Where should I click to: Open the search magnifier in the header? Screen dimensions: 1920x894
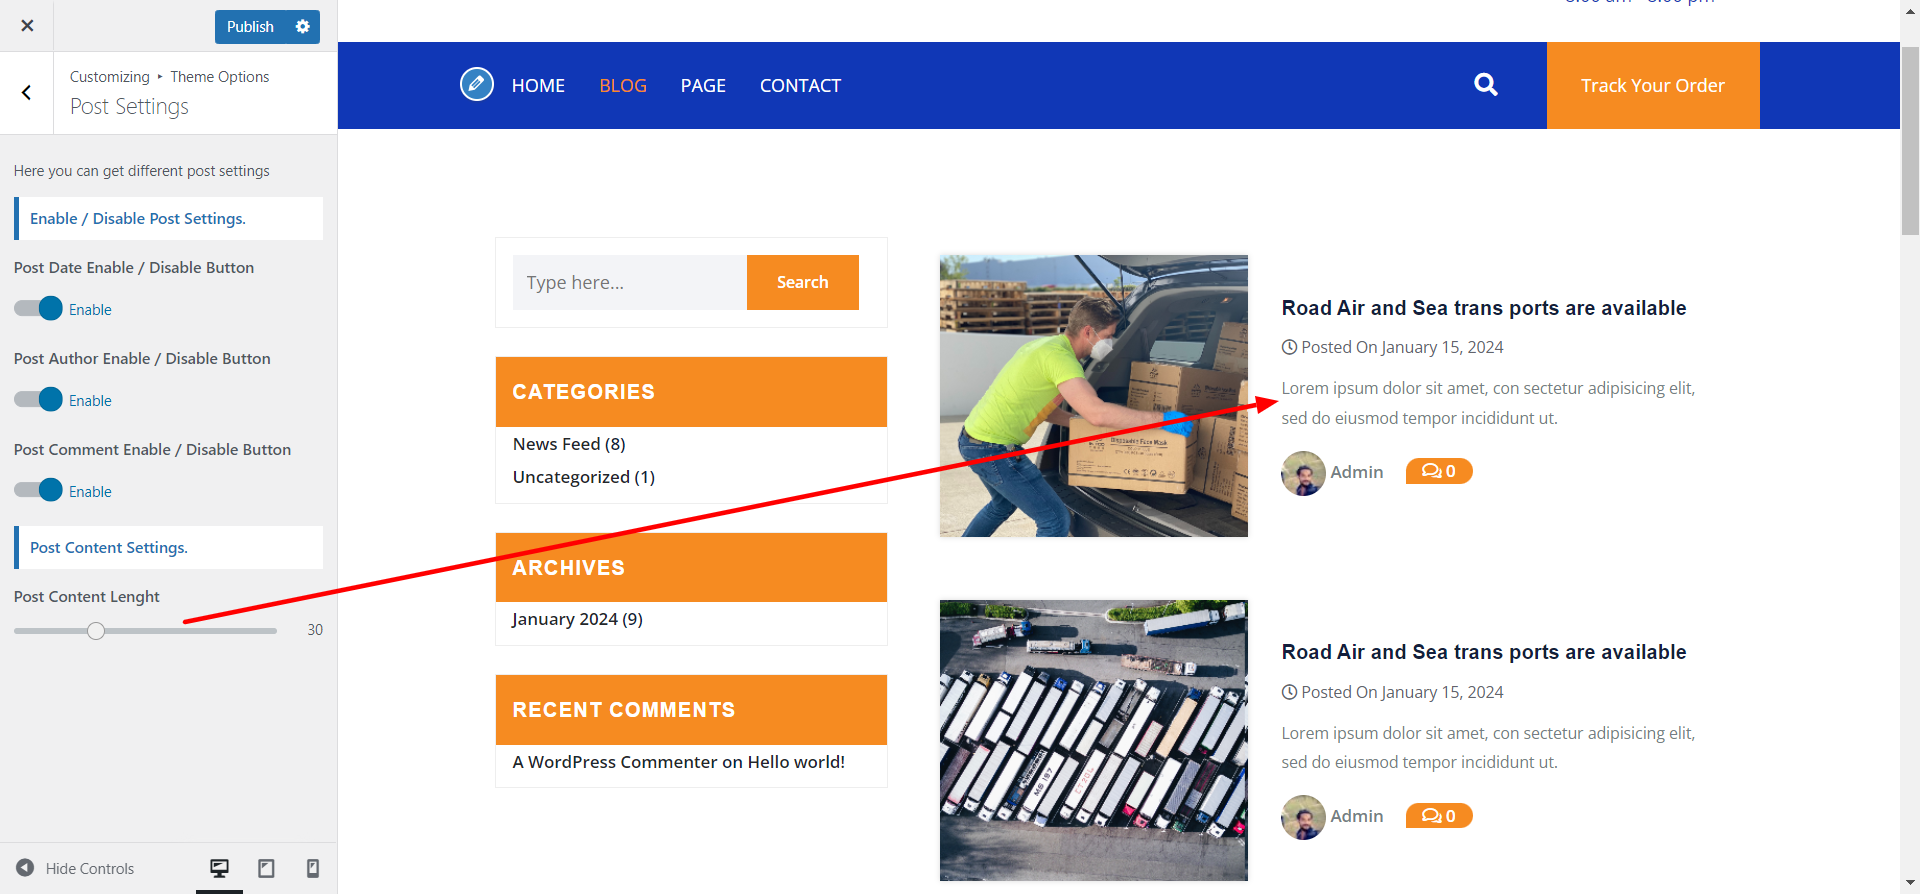[x=1486, y=85]
